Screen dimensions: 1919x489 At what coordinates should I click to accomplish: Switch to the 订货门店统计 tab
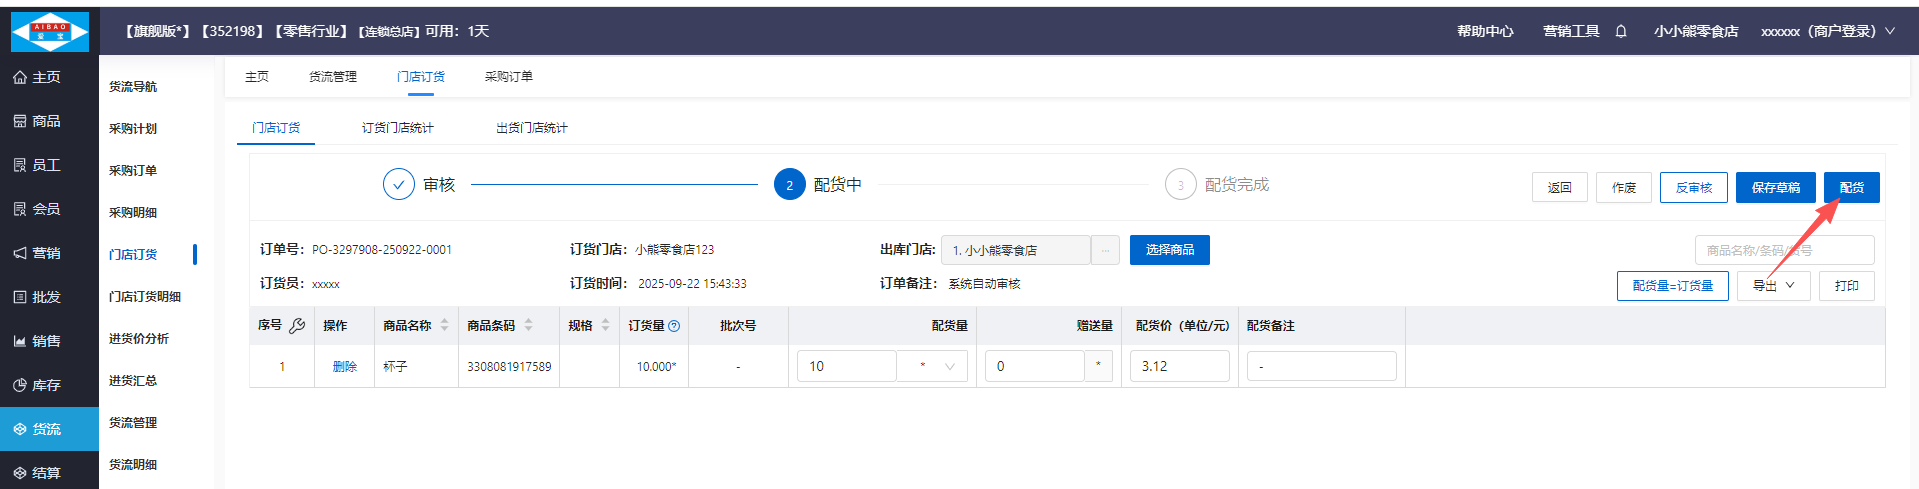(x=397, y=128)
